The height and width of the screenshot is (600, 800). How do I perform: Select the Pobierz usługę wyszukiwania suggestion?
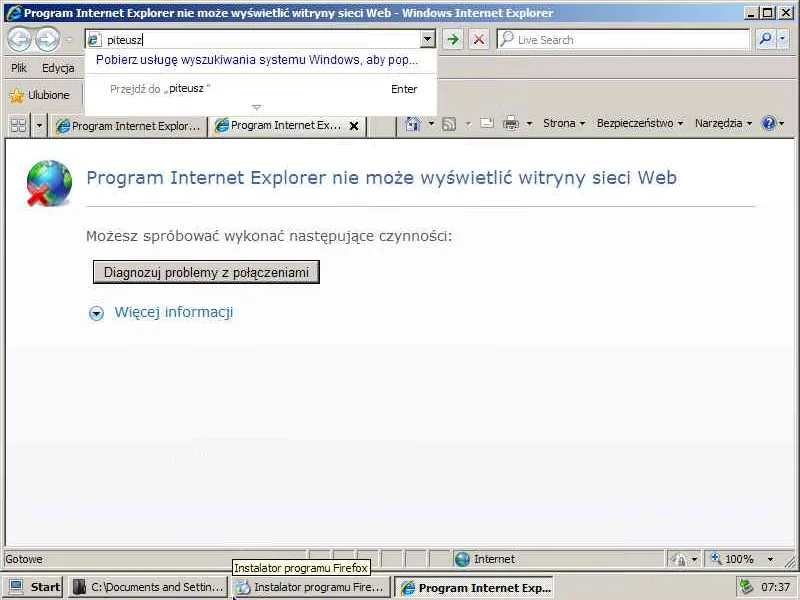click(257, 60)
